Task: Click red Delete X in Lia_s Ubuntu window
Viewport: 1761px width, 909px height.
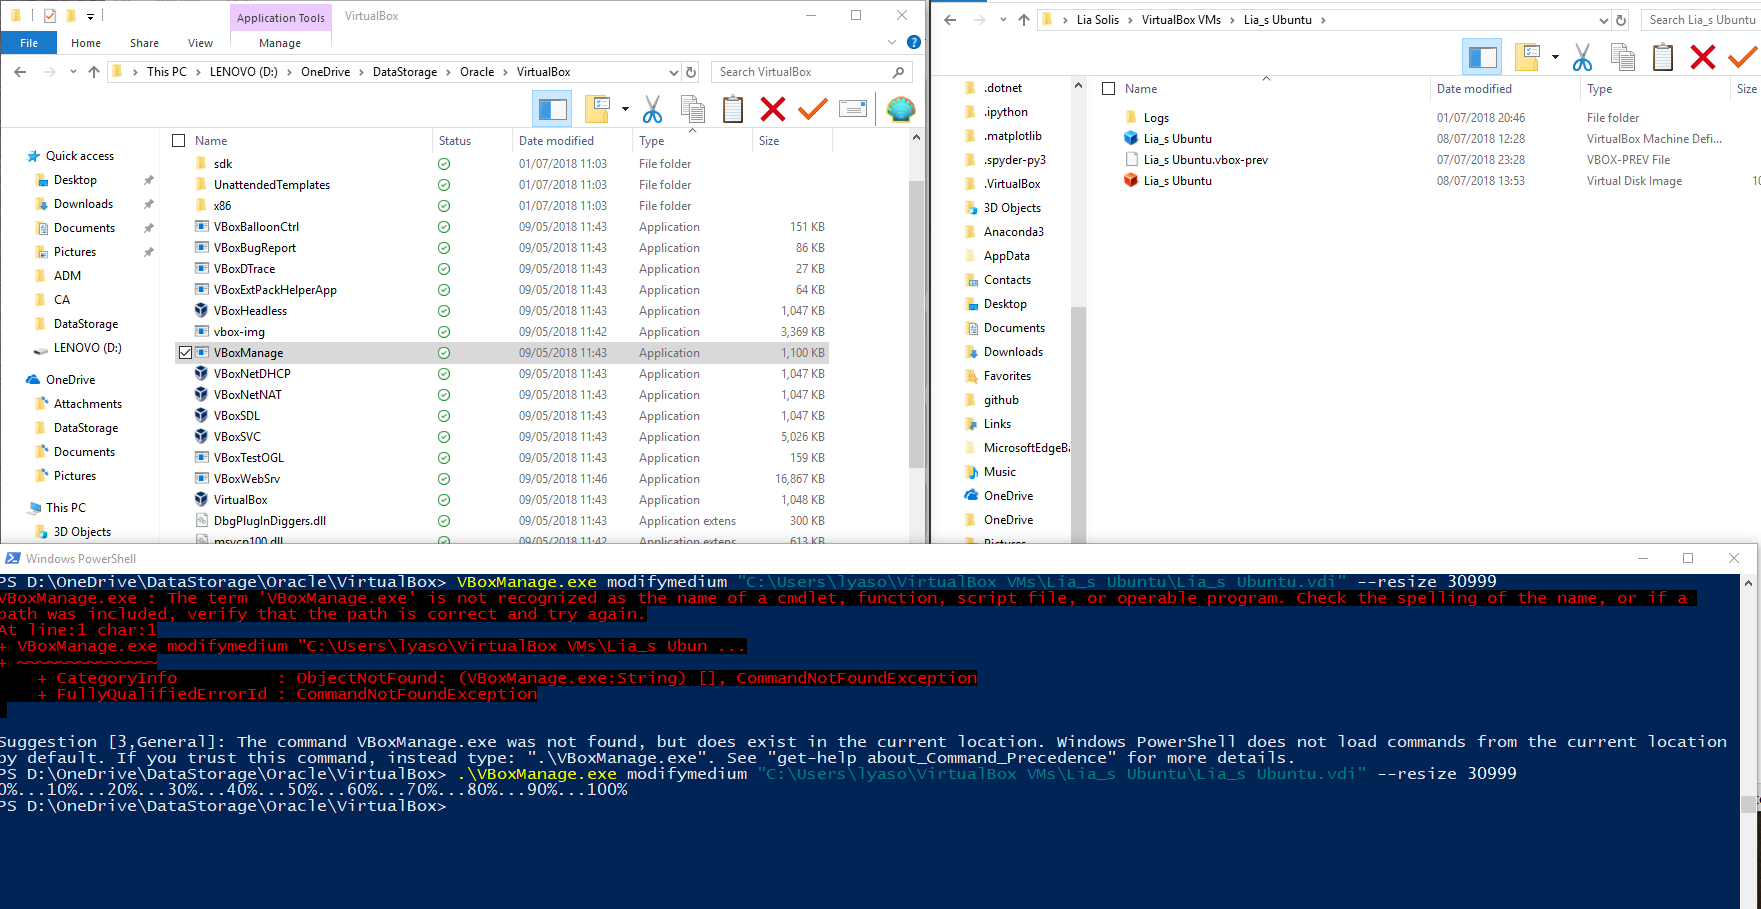Action: pyautogui.click(x=1703, y=57)
